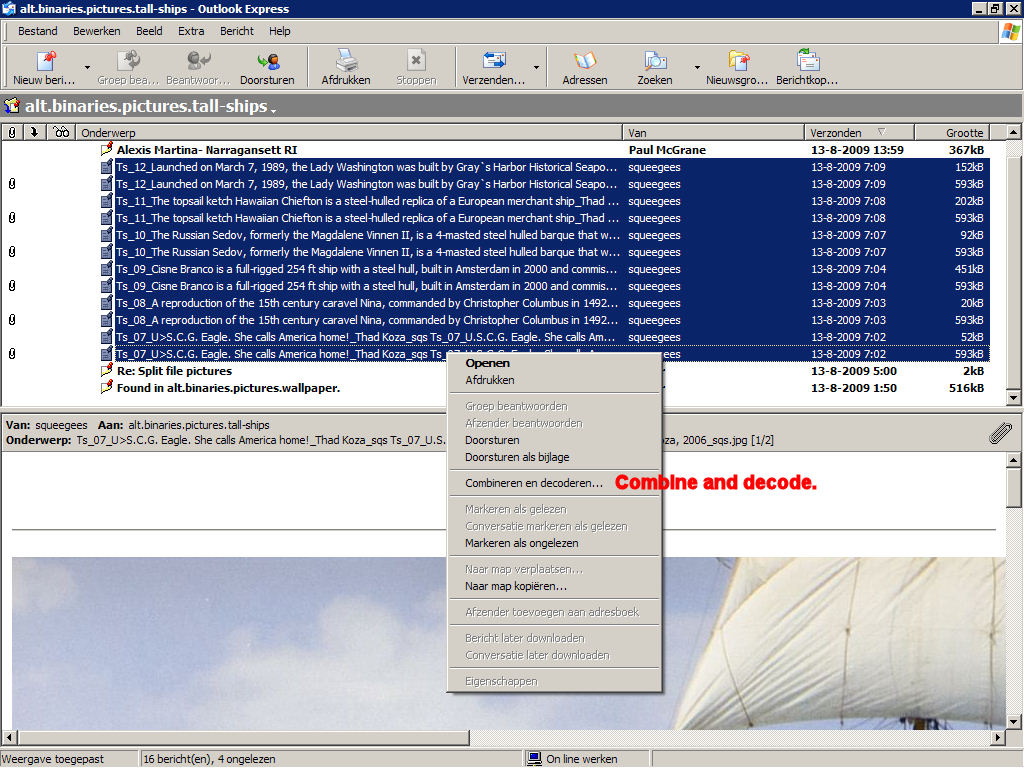
Task: Choose Naar map kopiëren in context menu
Action: (554, 586)
